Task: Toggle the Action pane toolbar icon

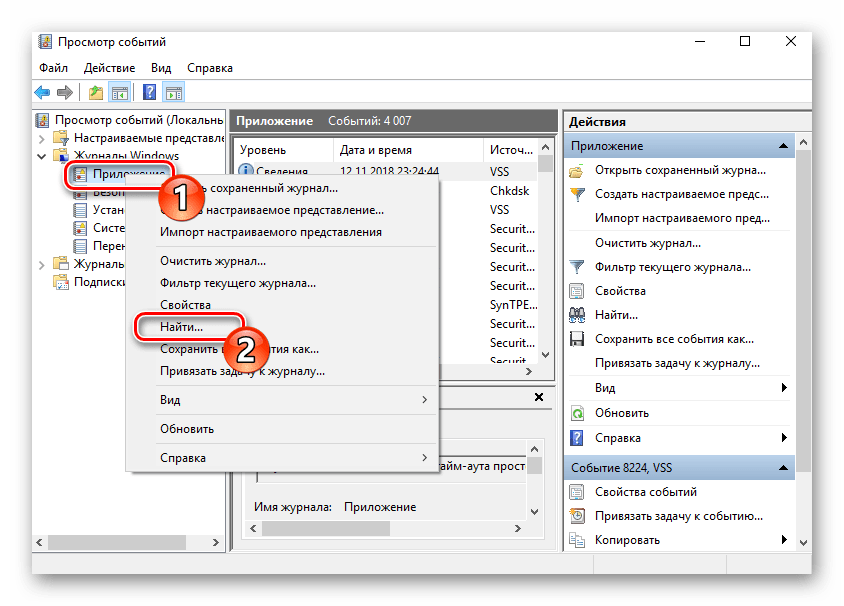Action: (x=174, y=93)
